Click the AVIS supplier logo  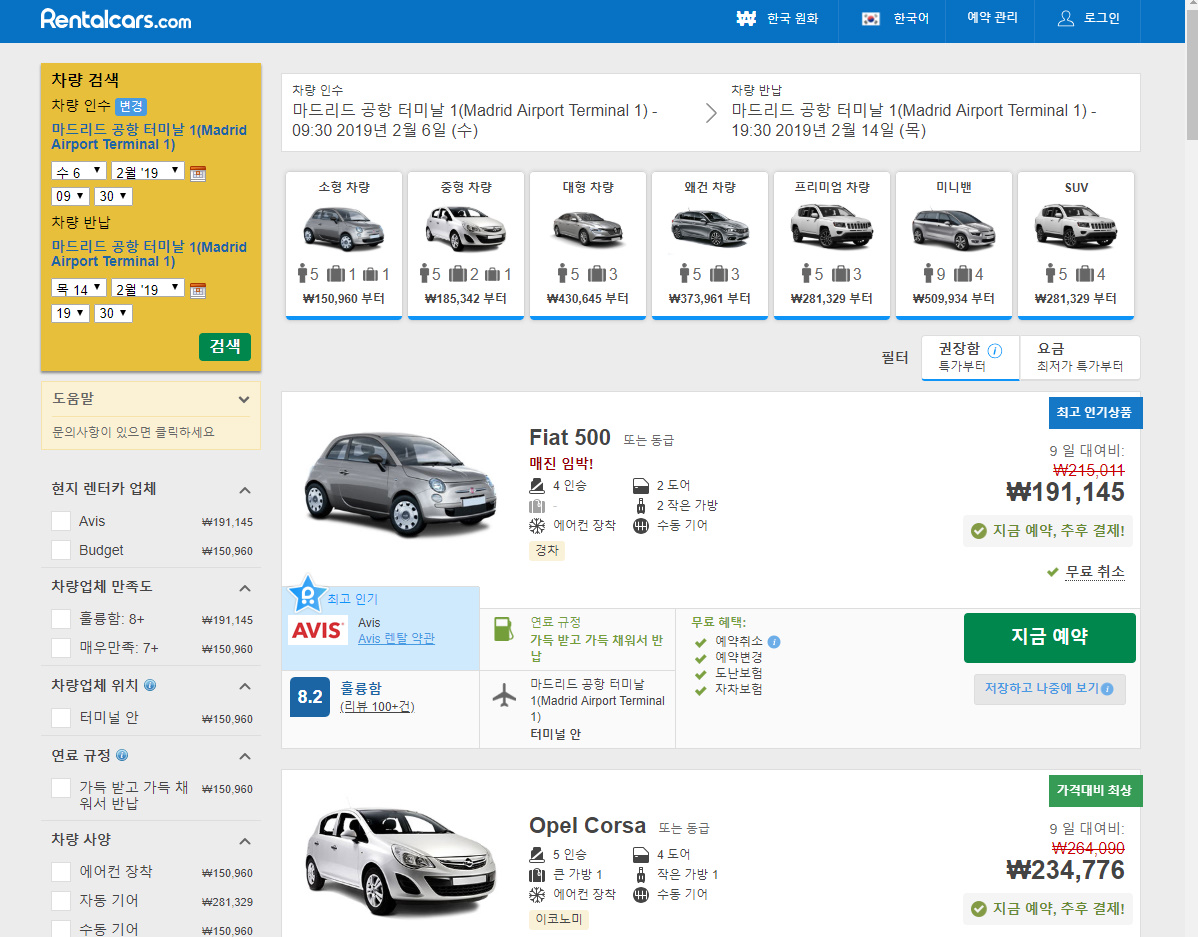[317, 630]
